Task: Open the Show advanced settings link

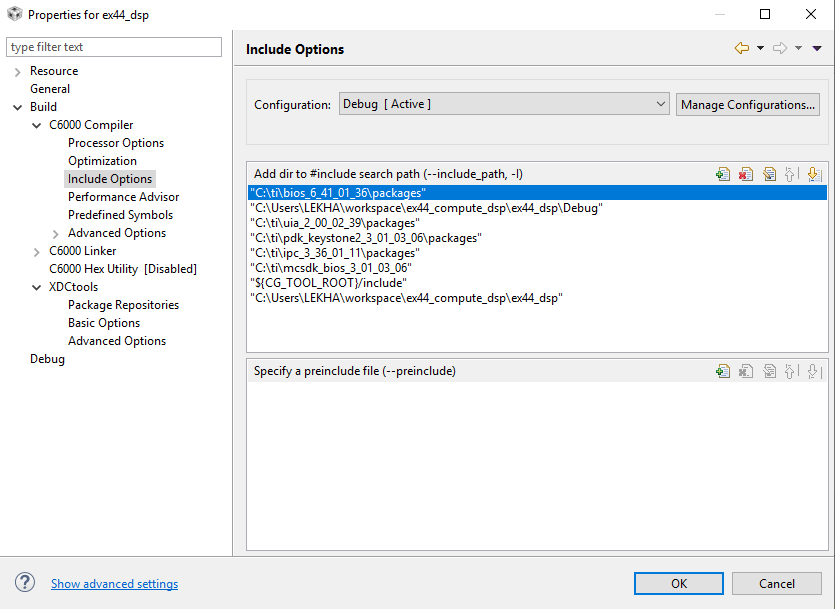Action: pos(114,584)
